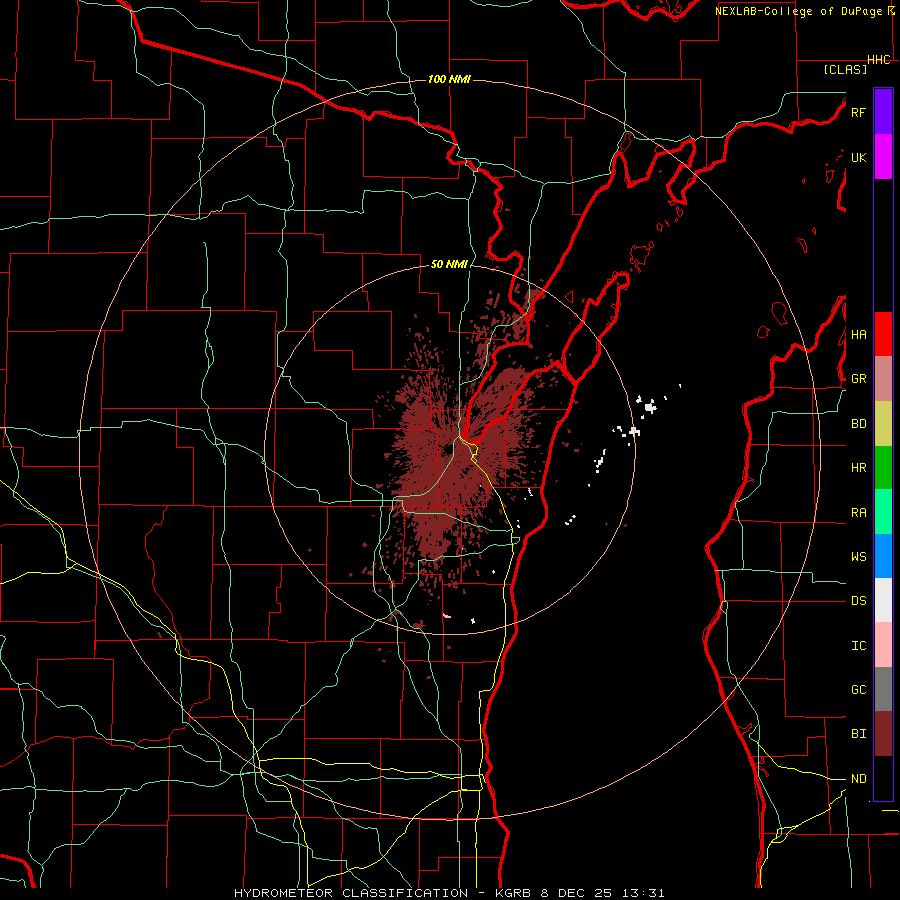Click the 50 NMI range ring label
Viewport: 900px width, 900px height.
(x=449, y=264)
